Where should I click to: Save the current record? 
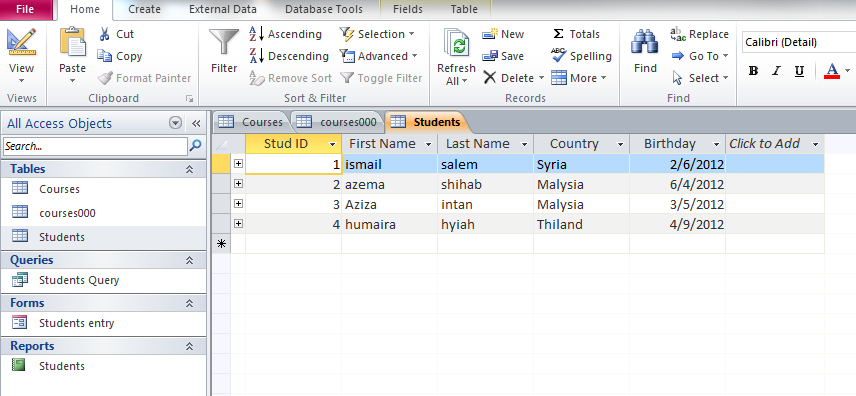point(503,56)
